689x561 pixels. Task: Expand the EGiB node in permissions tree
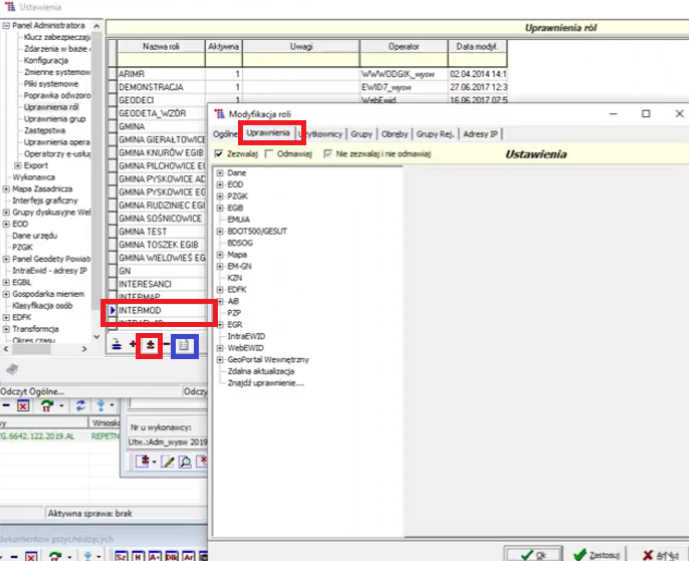click(x=220, y=207)
